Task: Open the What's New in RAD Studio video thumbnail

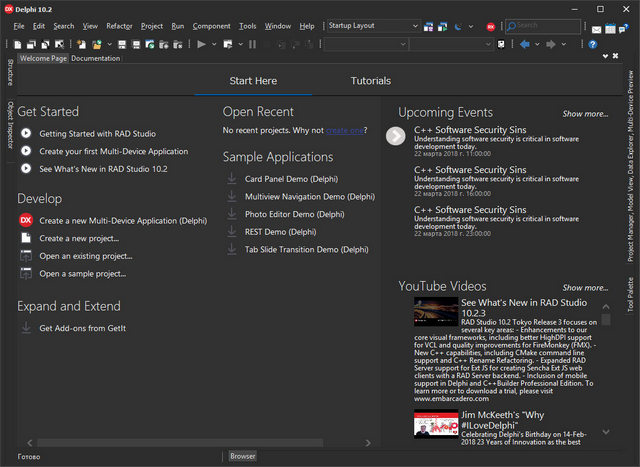Action: [435, 312]
